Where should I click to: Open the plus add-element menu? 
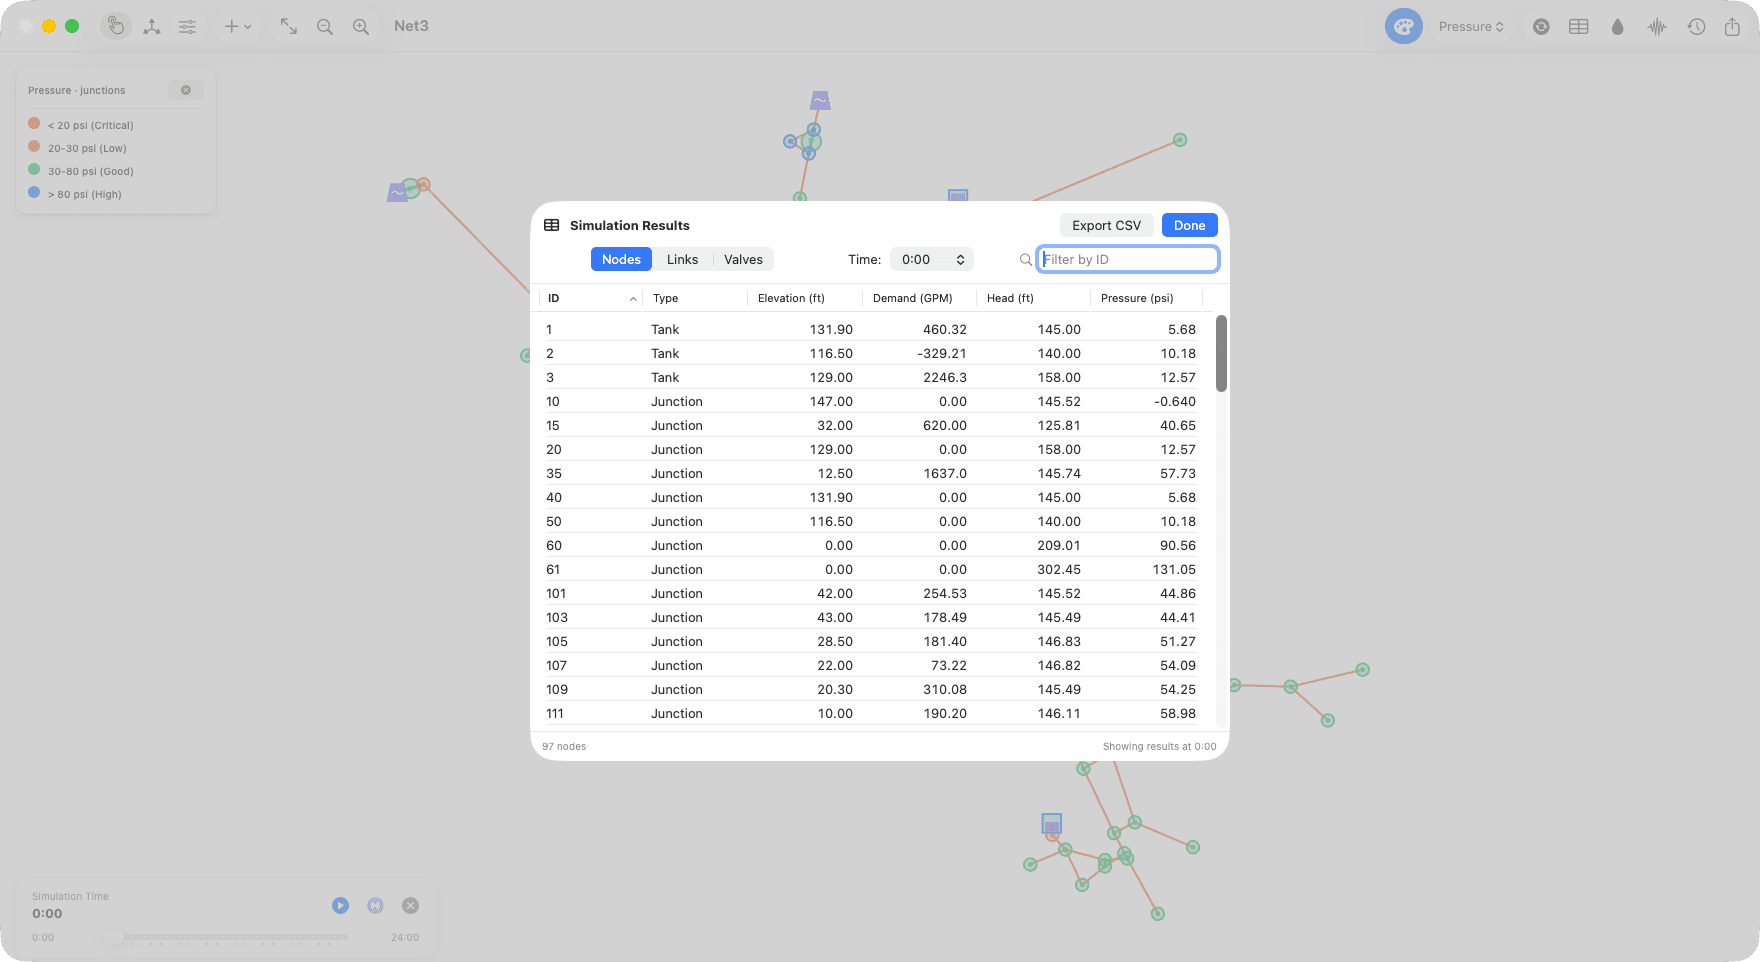pyautogui.click(x=237, y=26)
